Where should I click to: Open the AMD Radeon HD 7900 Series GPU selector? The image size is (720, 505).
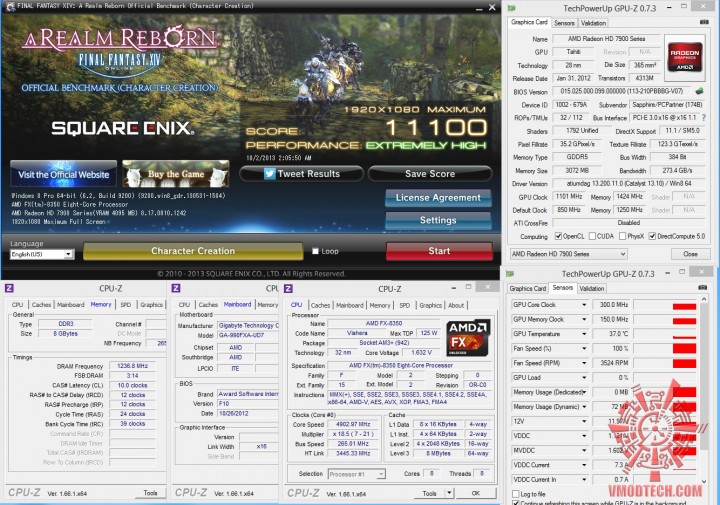click(x=568, y=254)
